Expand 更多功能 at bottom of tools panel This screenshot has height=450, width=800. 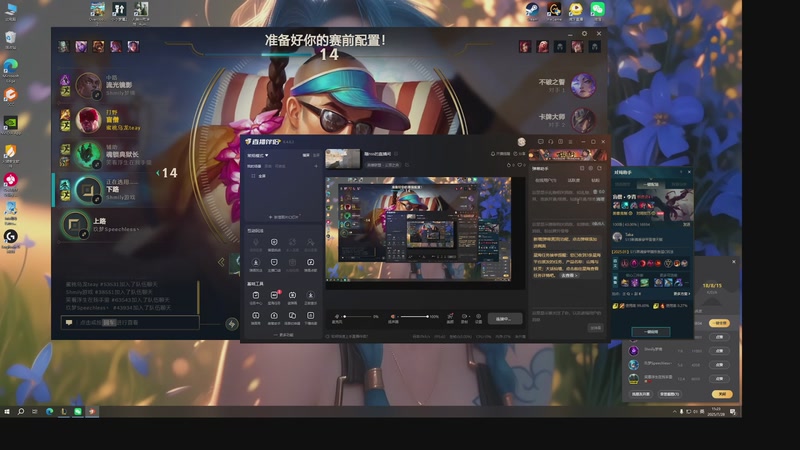point(284,335)
